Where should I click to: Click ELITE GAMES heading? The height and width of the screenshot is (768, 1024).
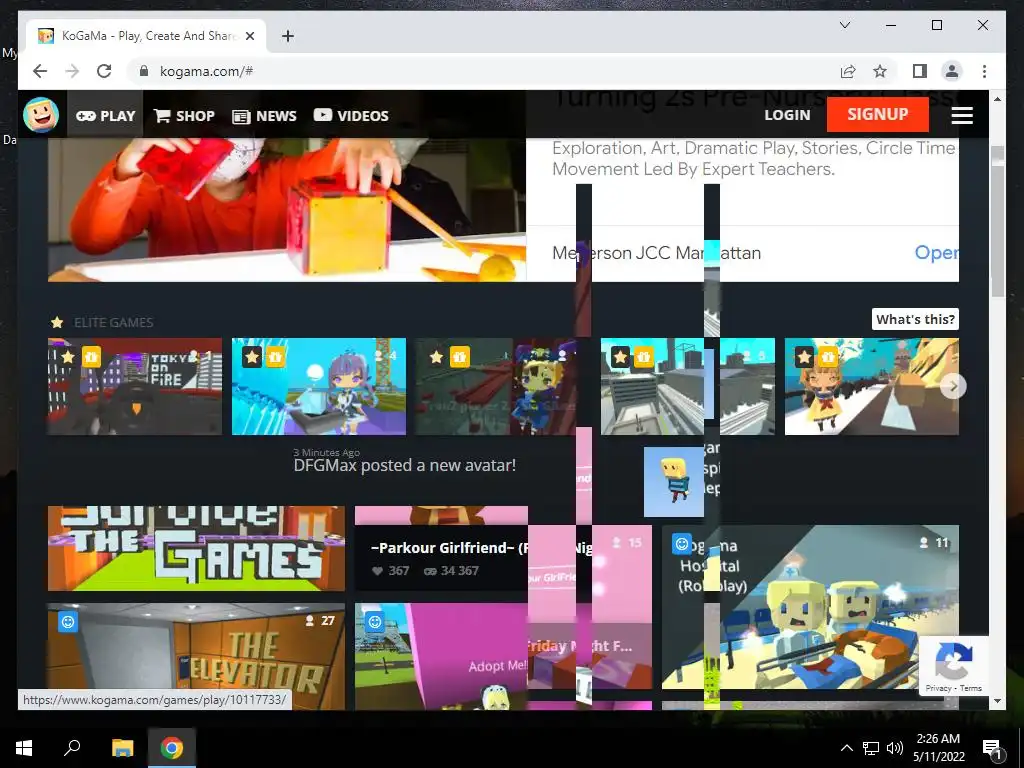pyautogui.click(x=114, y=322)
